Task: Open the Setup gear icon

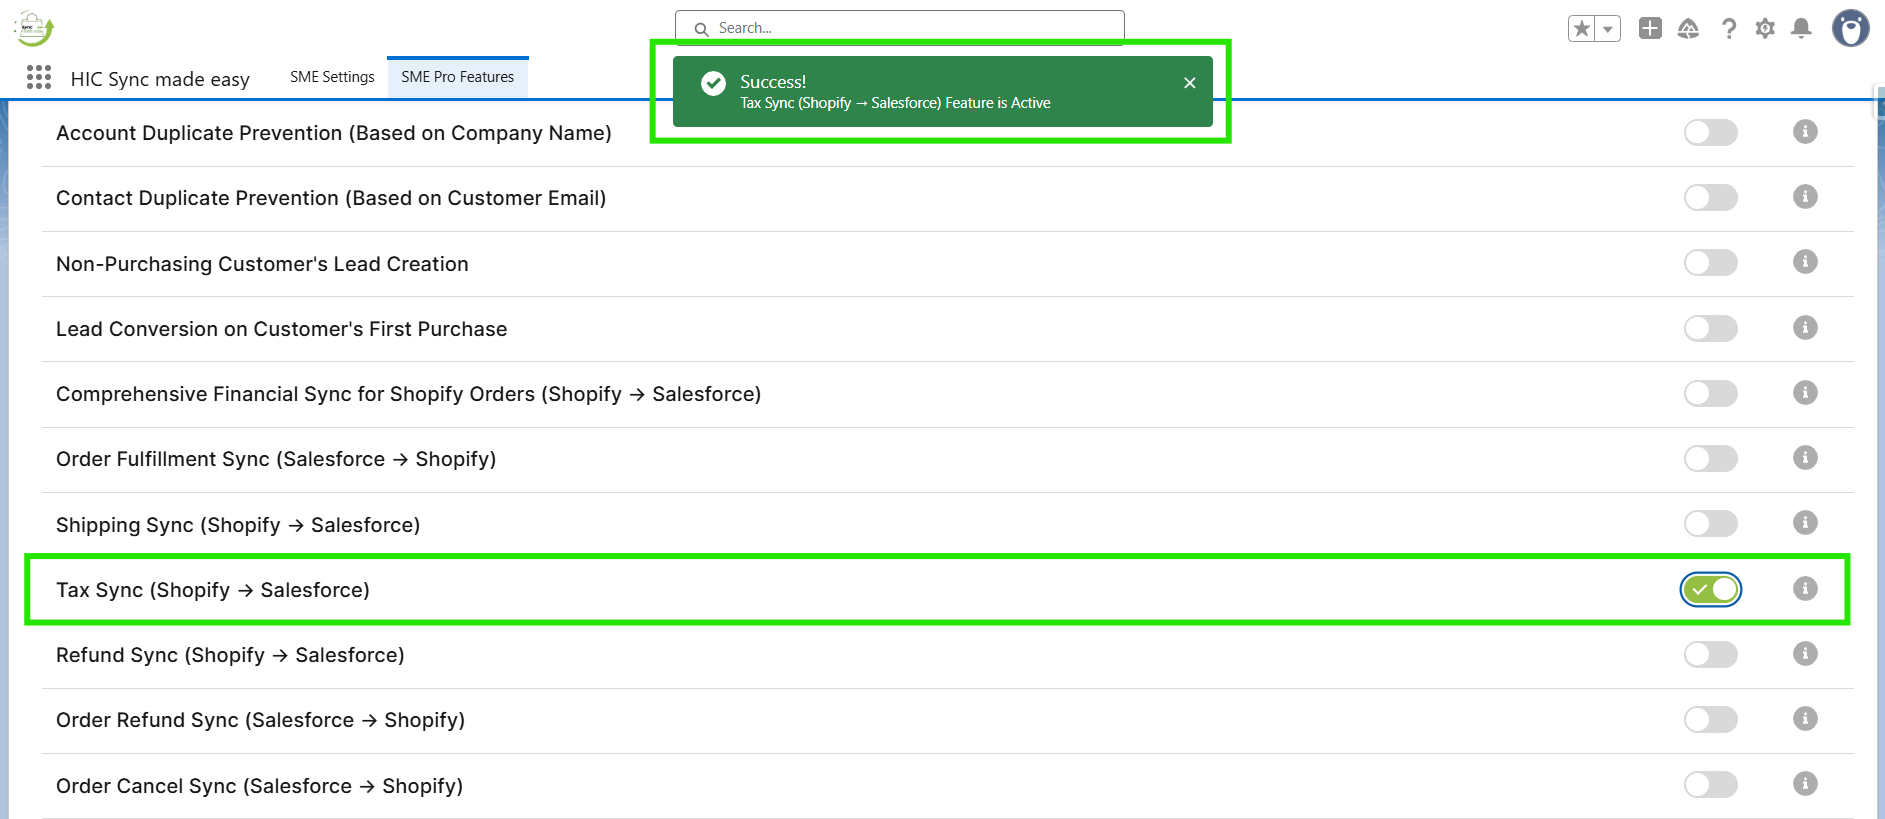Action: (x=1765, y=29)
